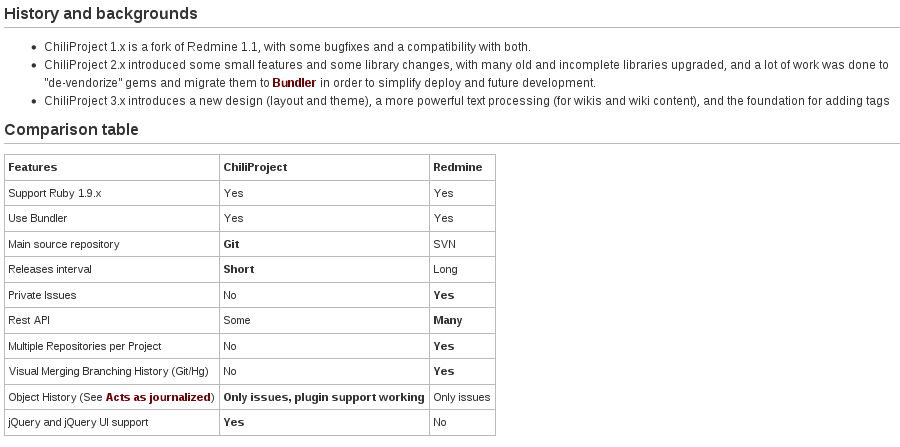900x447 pixels.
Task: Click the Support Ruby 1.9.x cell
Action: pyautogui.click(x=112, y=193)
